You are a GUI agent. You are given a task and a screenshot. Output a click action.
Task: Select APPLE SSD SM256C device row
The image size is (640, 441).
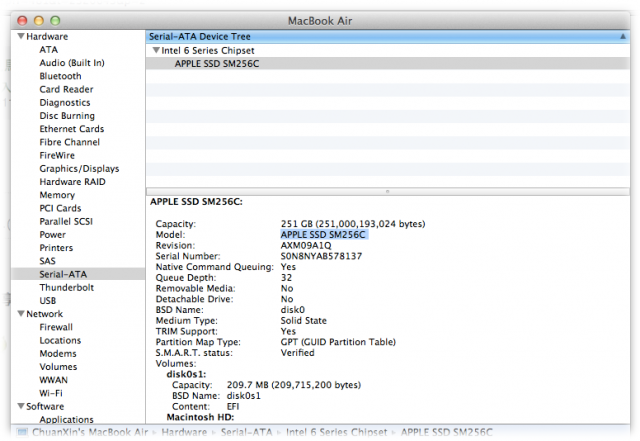point(387,64)
